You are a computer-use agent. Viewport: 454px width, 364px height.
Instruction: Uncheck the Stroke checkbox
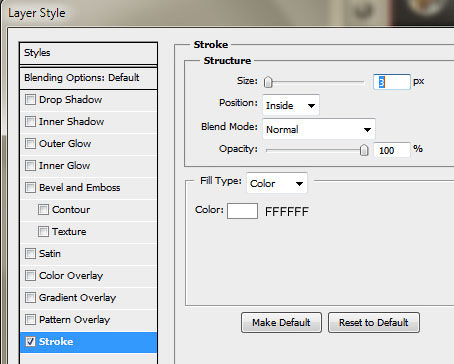[x=30, y=341]
